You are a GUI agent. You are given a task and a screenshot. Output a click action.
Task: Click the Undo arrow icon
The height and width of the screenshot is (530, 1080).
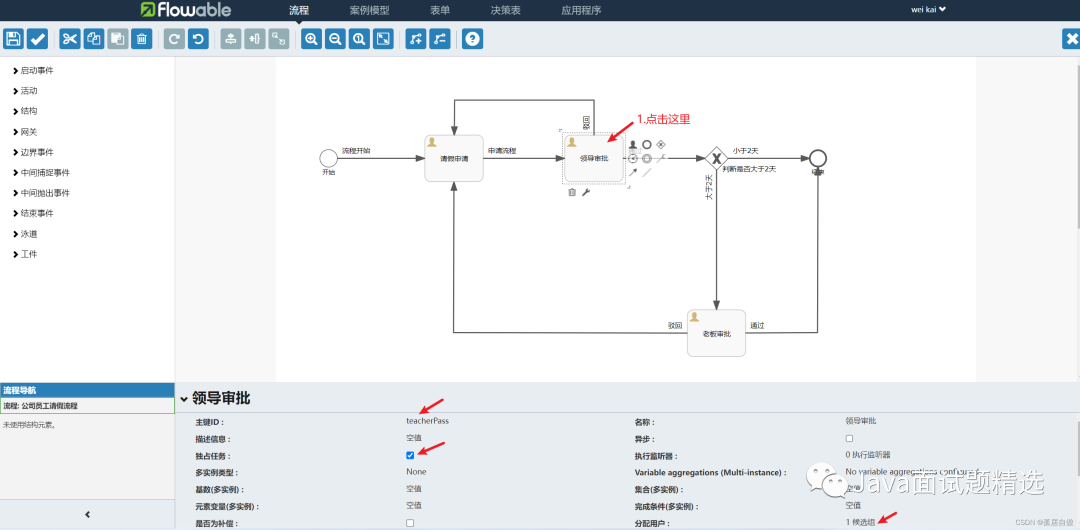(198, 39)
